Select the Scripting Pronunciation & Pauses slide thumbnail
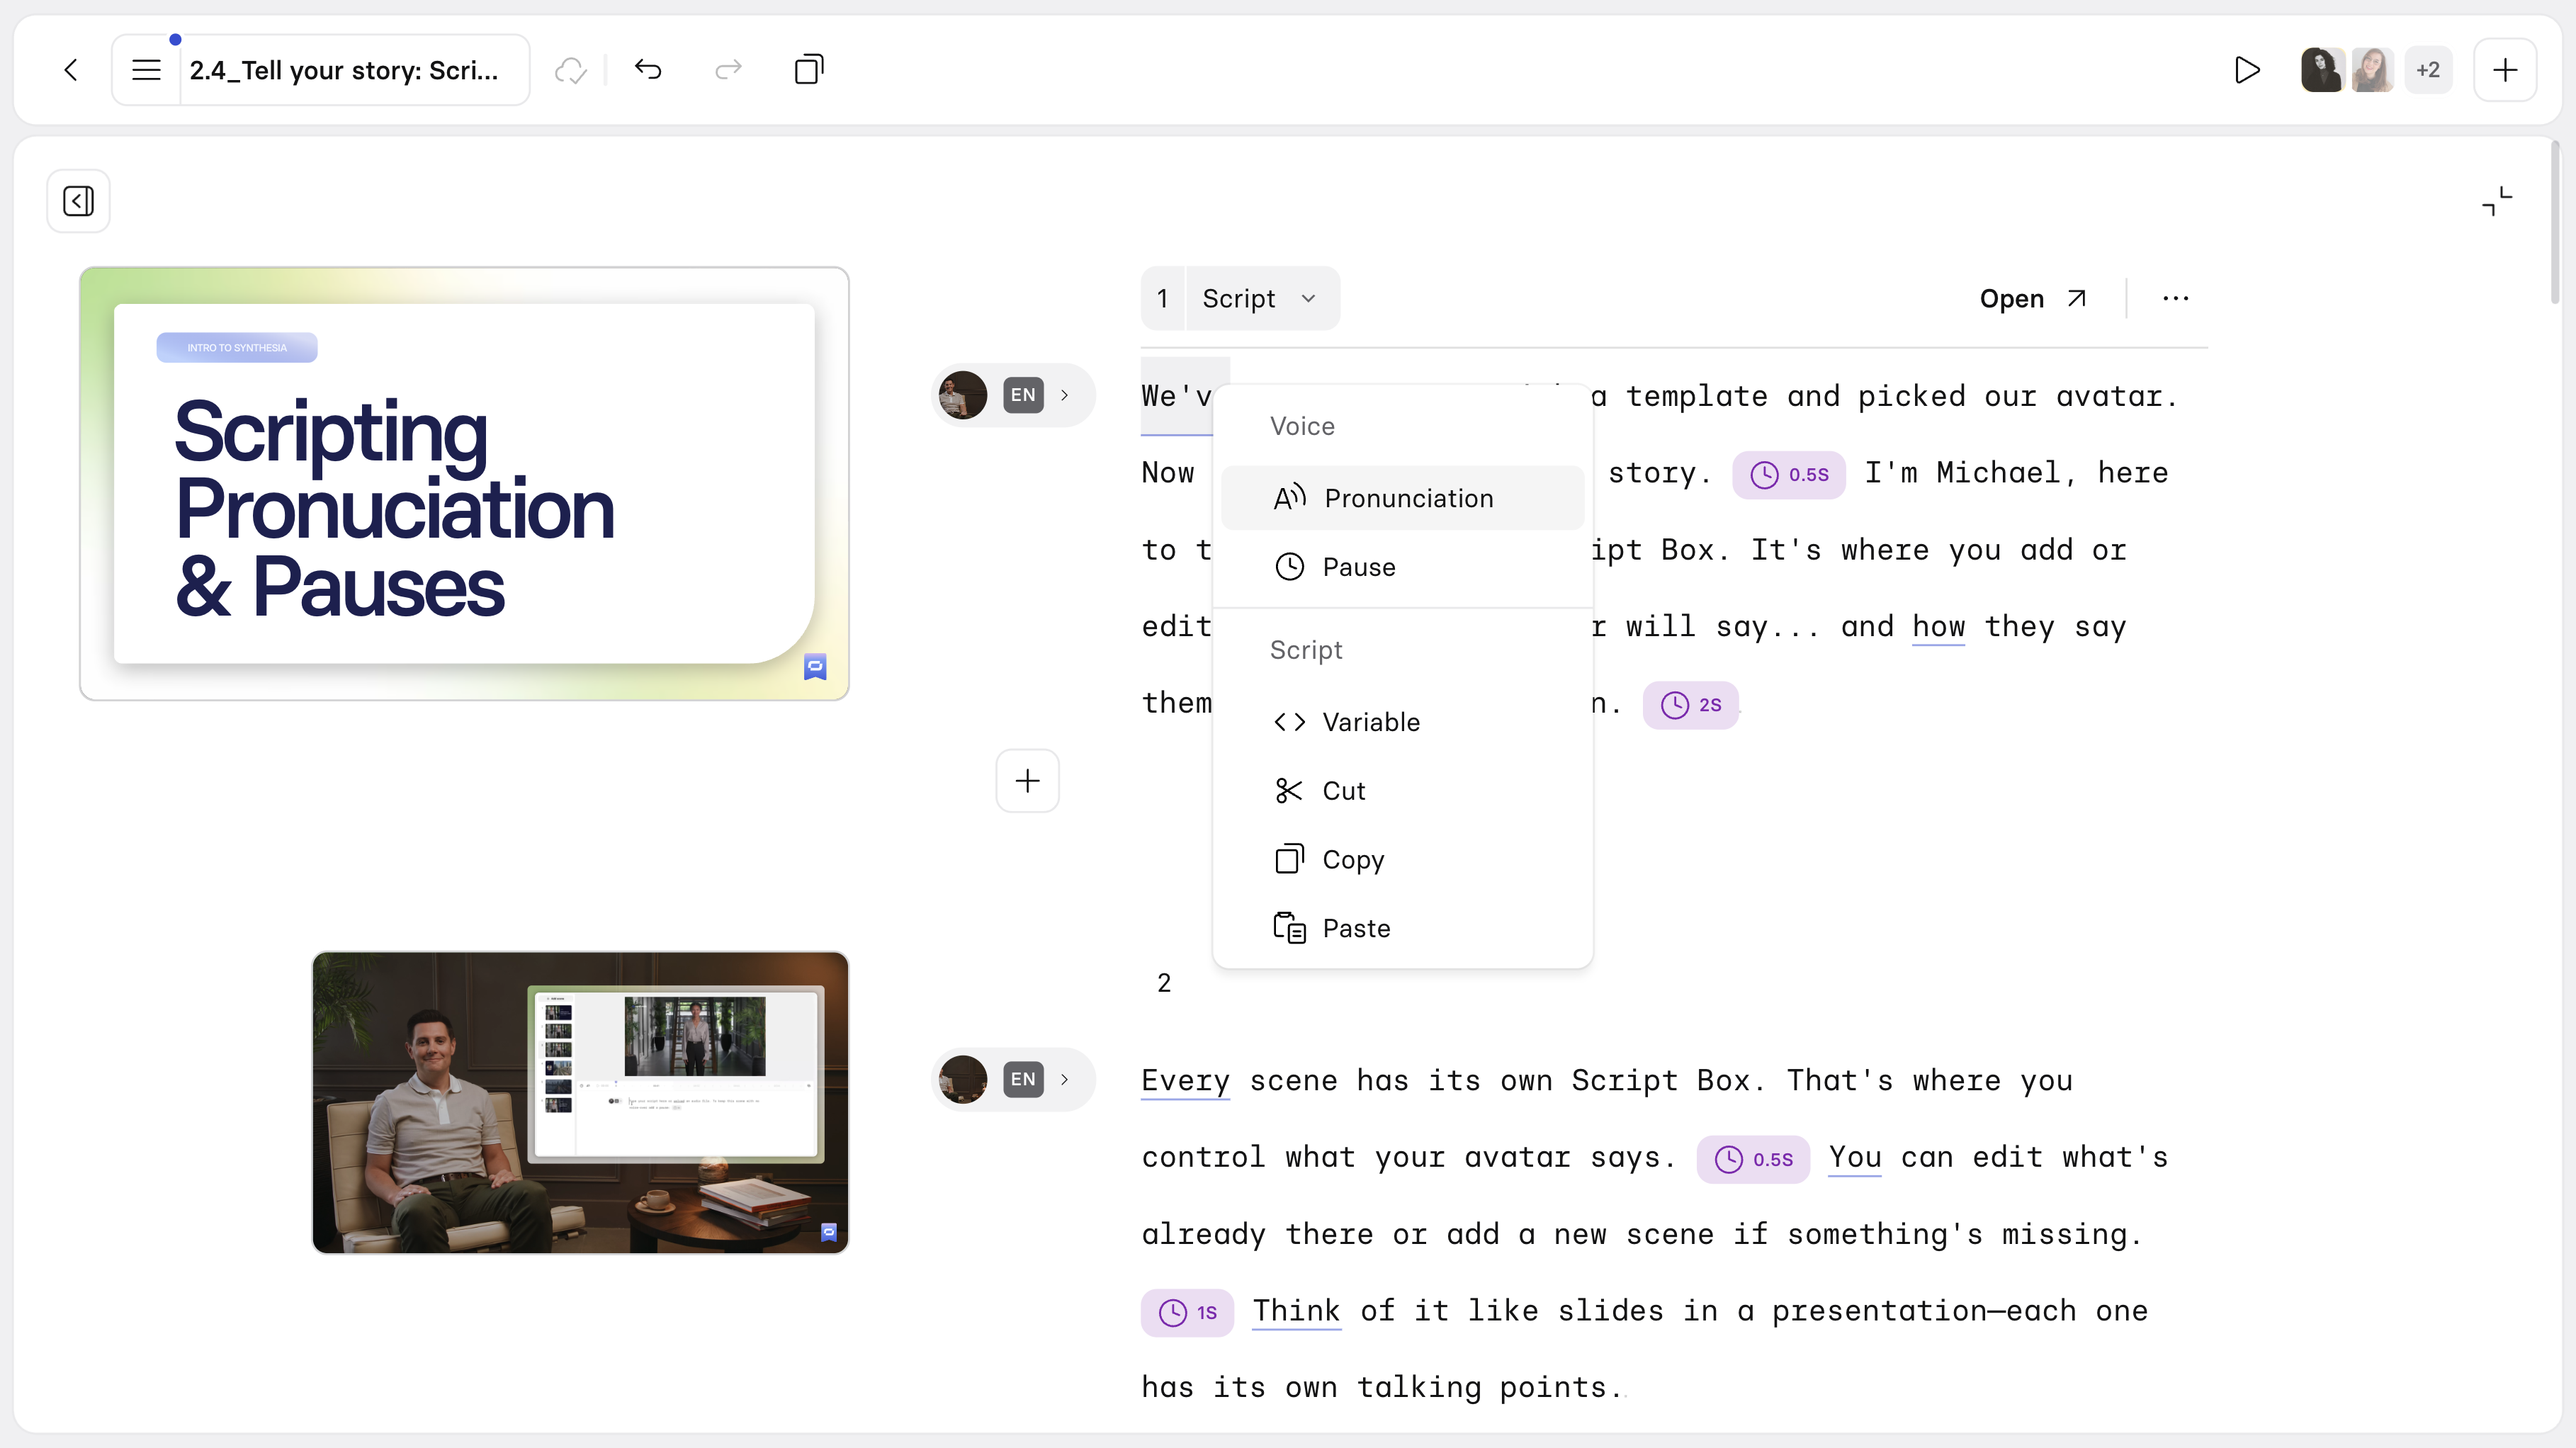 click(x=464, y=484)
